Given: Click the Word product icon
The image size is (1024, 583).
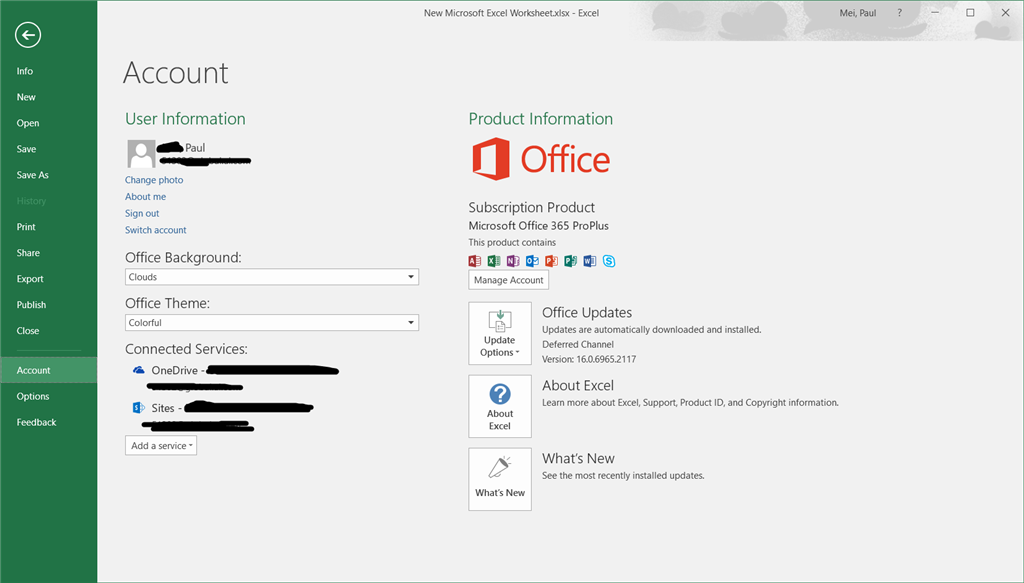Looking at the screenshot, I should 590,261.
